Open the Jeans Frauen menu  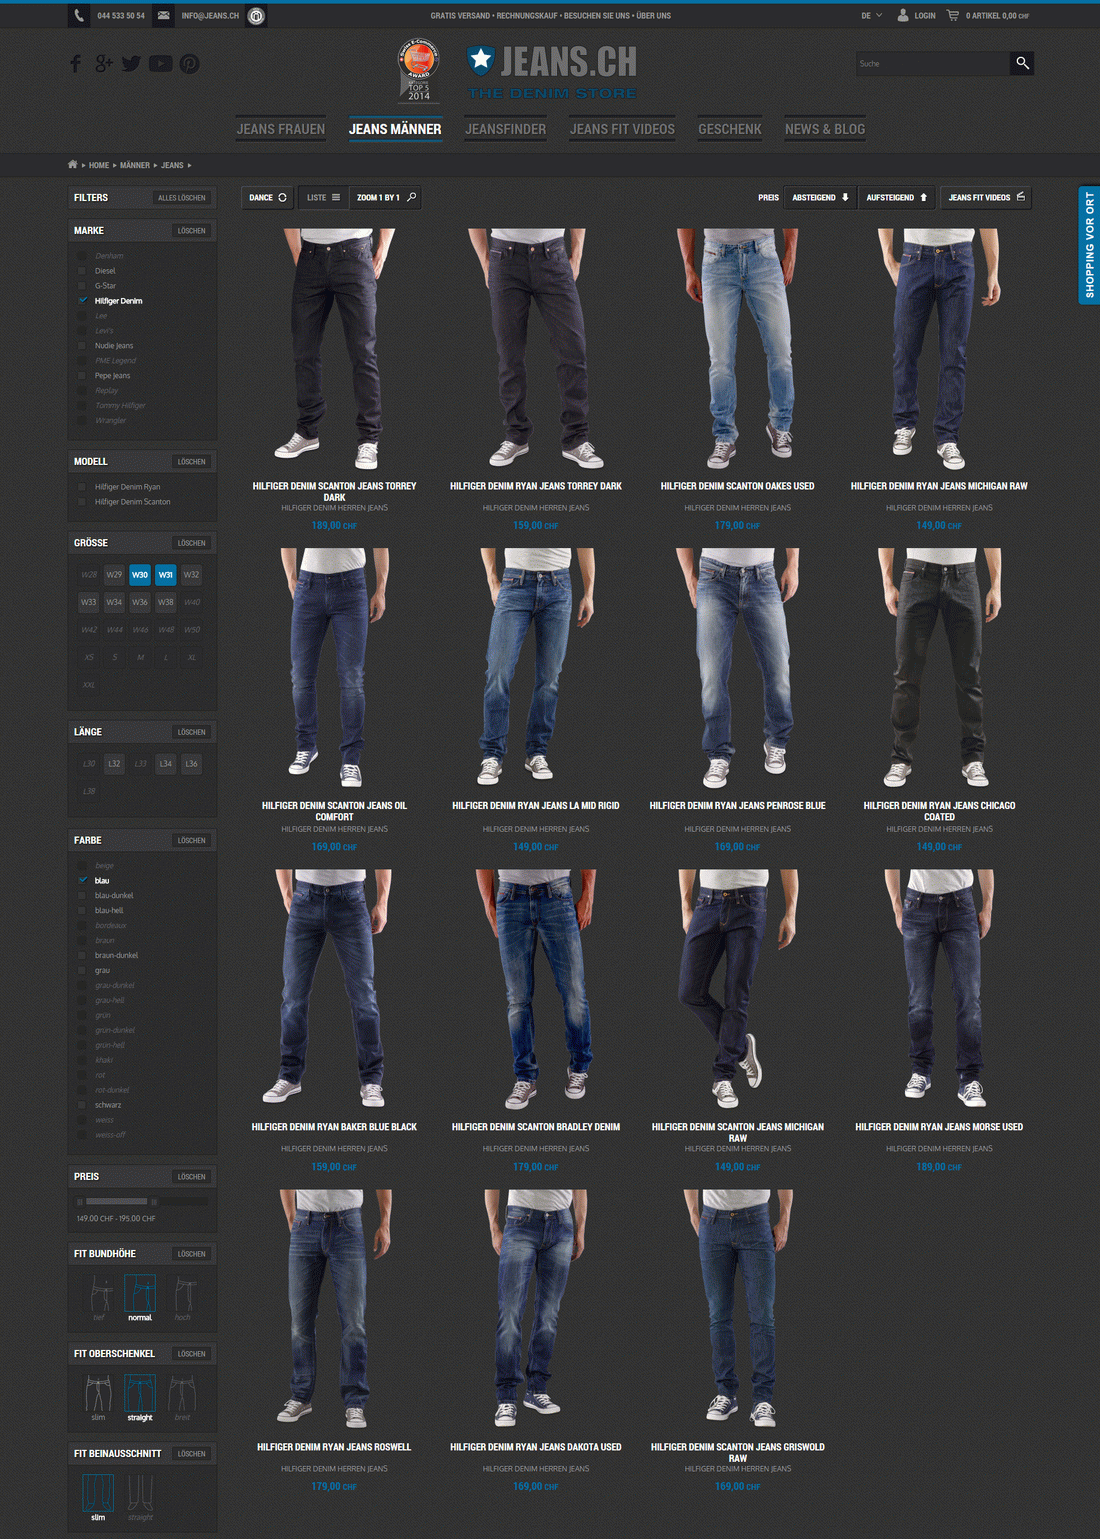pos(281,129)
